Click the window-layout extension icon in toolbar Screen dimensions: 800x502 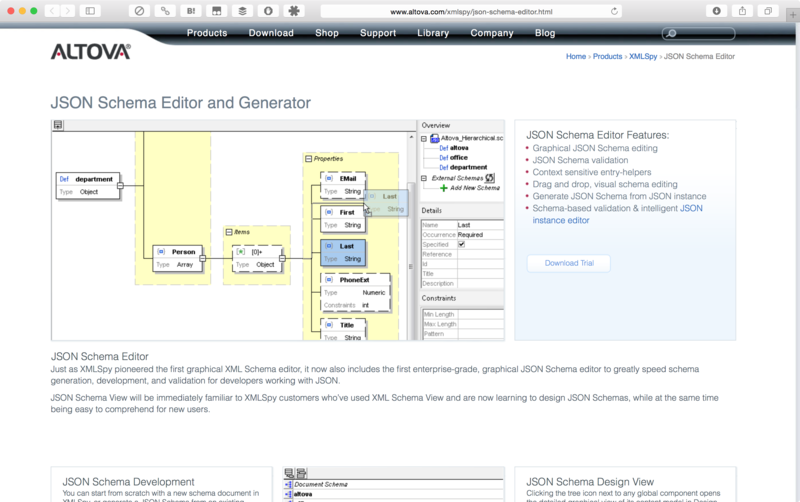coord(217,11)
